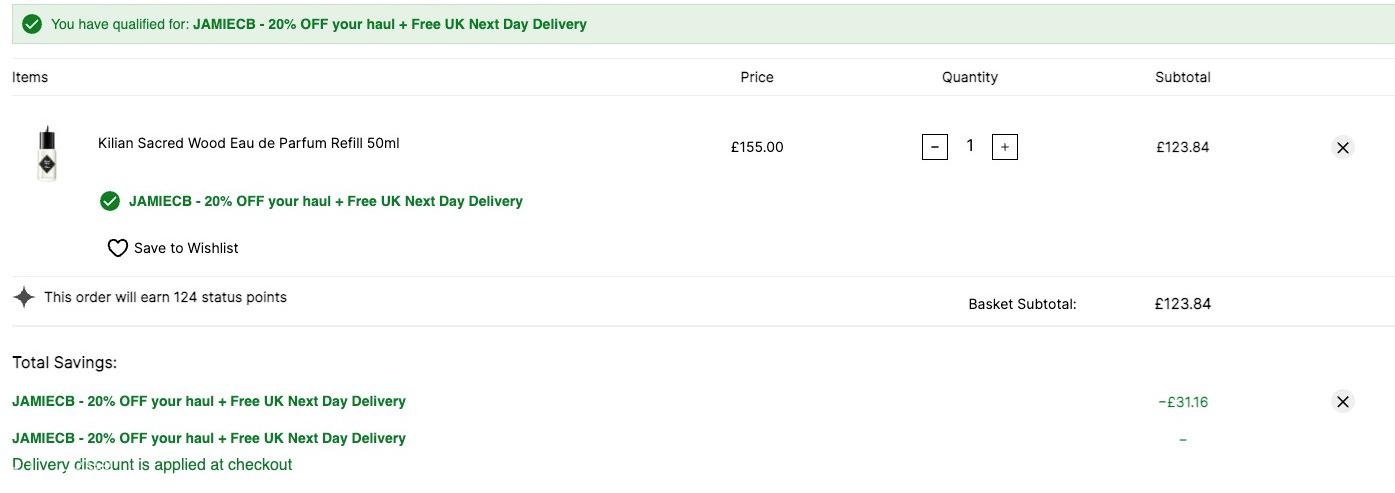
Task: Click the status points earning message
Action: (x=165, y=297)
